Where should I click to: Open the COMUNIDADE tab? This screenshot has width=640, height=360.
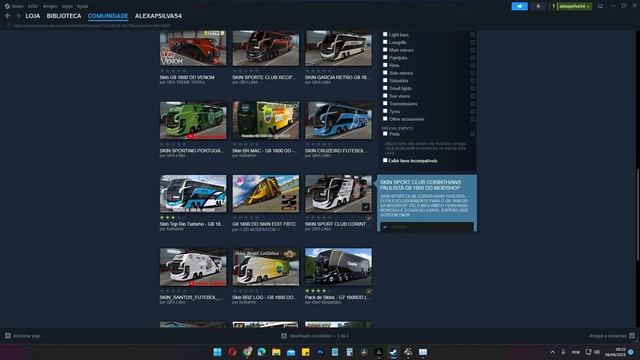[108, 16]
